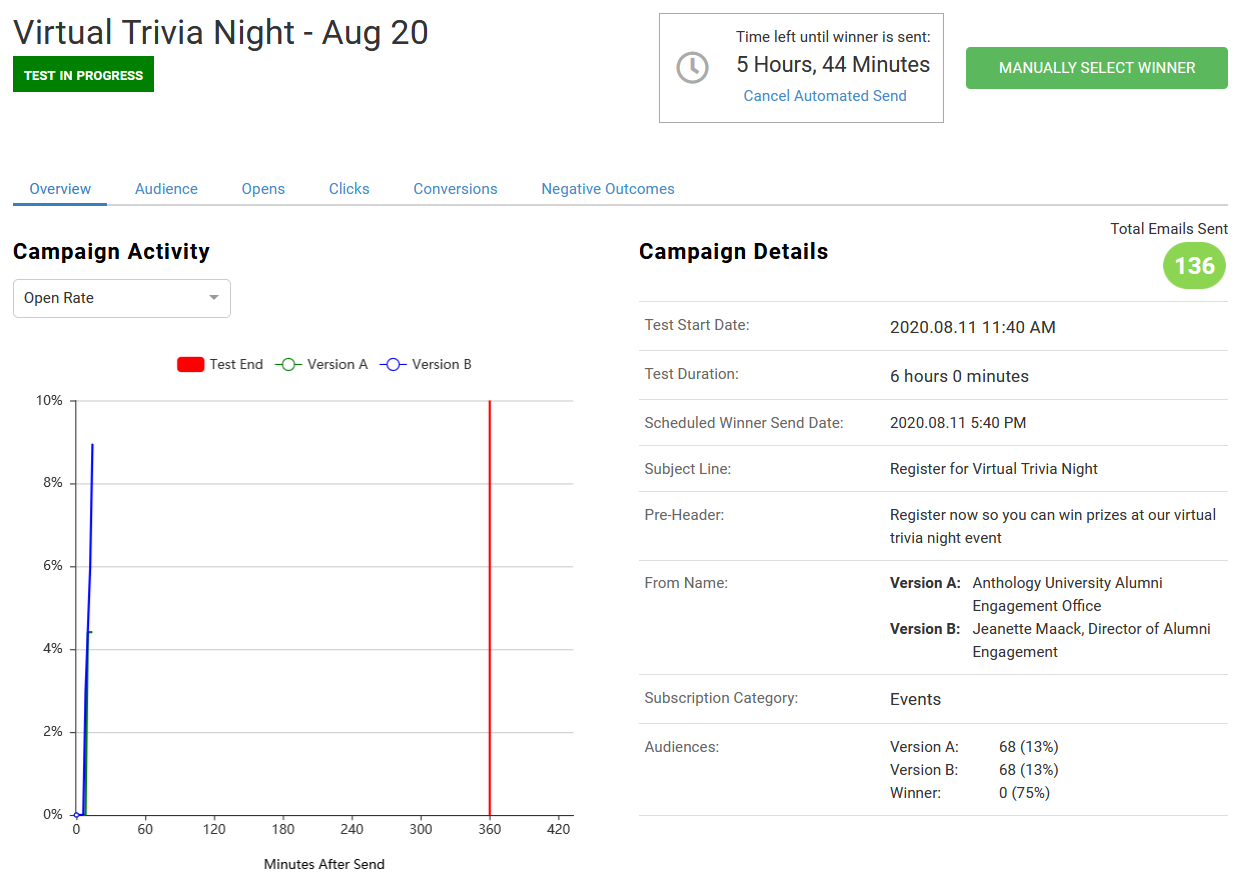This screenshot has height=879, width=1246.
Task: Click the red Test End line on chart
Action: point(489,600)
